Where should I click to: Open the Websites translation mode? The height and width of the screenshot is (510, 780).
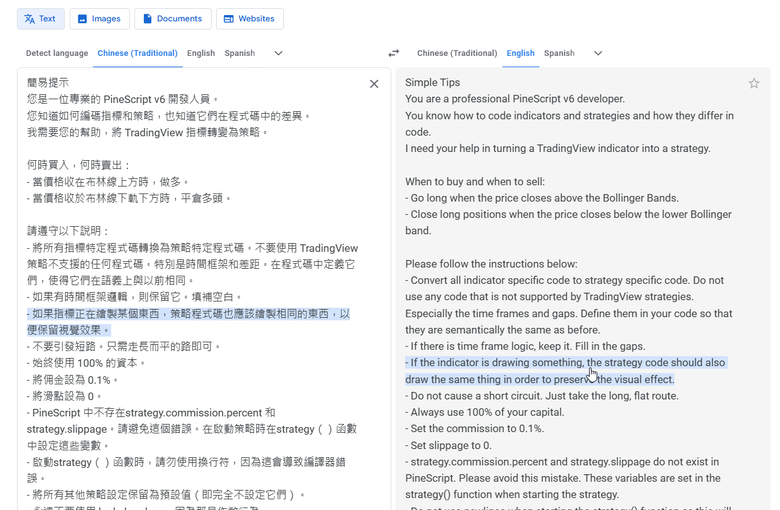click(250, 19)
